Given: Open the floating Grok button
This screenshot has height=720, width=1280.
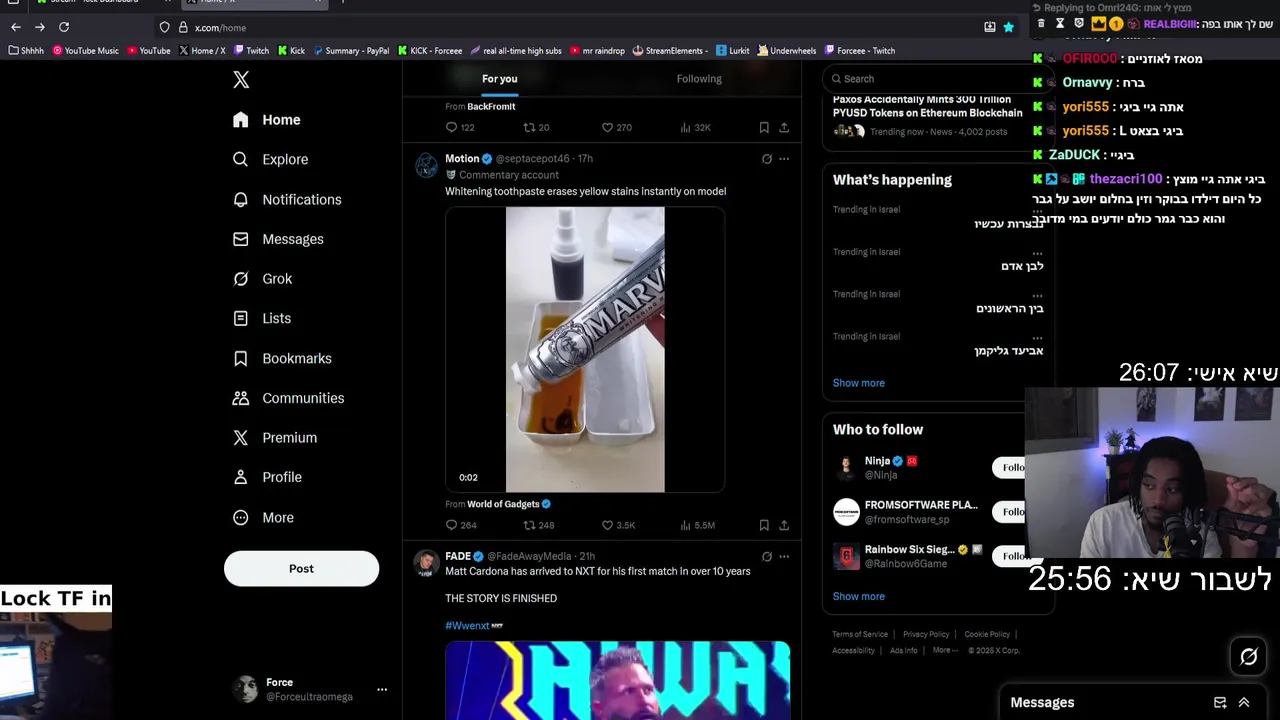Looking at the screenshot, I should tap(1249, 657).
